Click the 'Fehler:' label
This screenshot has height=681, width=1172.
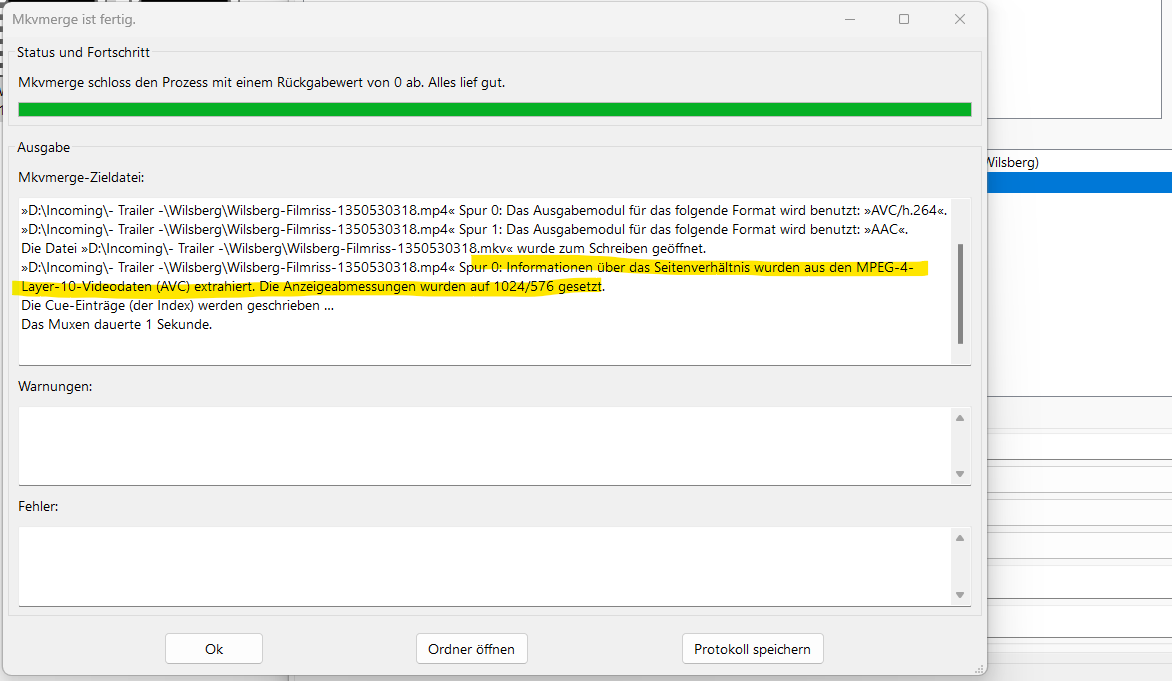pos(38,506)
